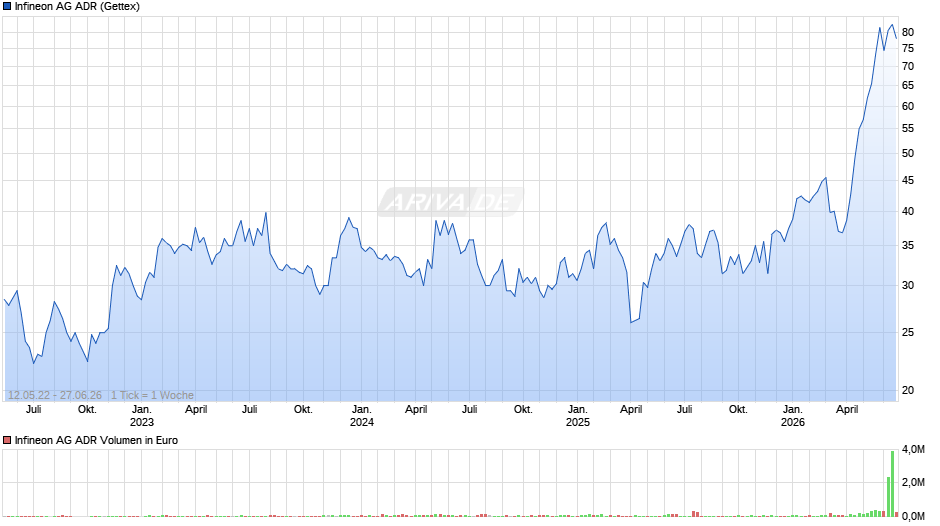Click the 'Infineon AG ADR Volumen in Euro' label
This screenshot has height=526, width=940.
pyautogui.click(x=97, y=440)
